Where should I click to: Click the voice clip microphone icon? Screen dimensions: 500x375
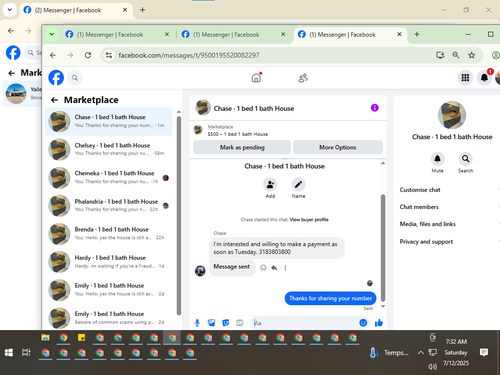point(197,323)
